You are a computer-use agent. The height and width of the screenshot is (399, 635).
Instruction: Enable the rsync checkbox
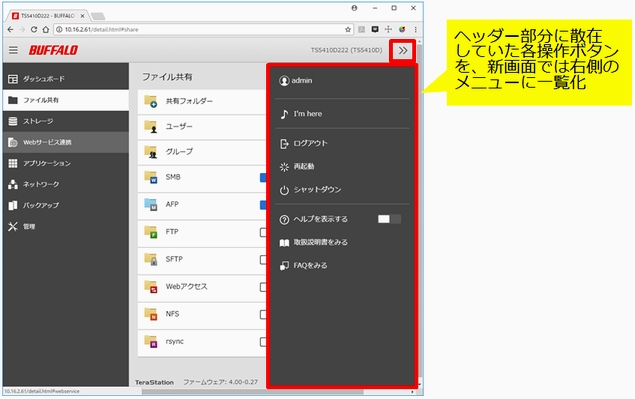click(263, 342)
